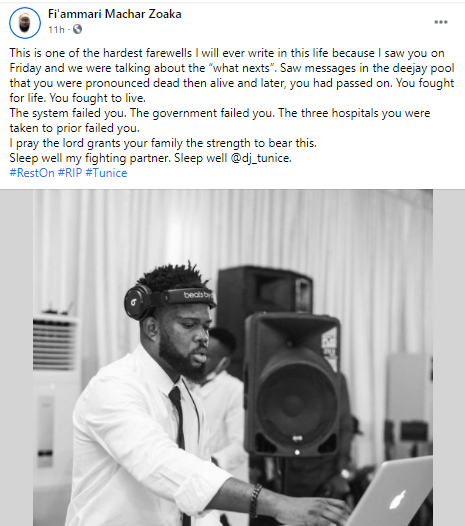This screenshot has height=526, width=465.
Task: Click the DJ's black tie in photo
Action: 178,436
